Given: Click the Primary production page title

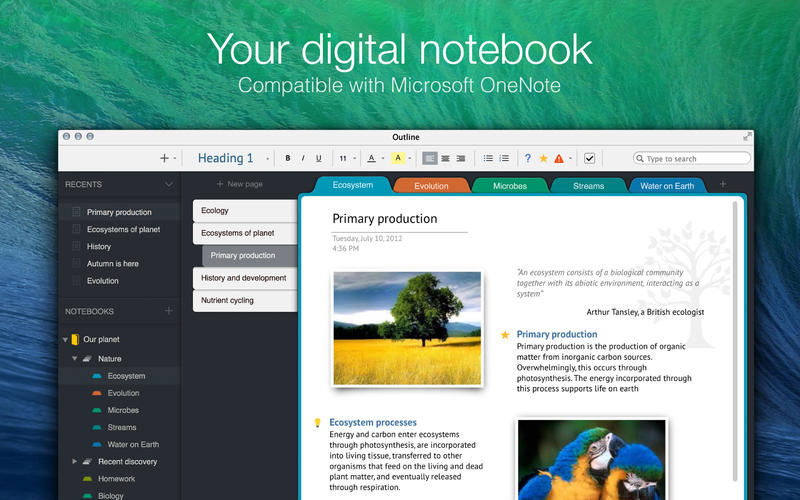Looking at the screenshot, I should [385, 219].
